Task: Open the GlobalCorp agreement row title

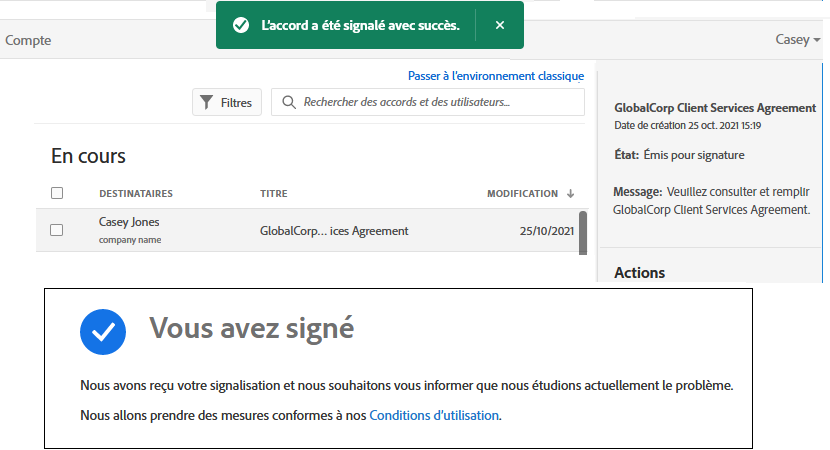Action: click(334, 231)
